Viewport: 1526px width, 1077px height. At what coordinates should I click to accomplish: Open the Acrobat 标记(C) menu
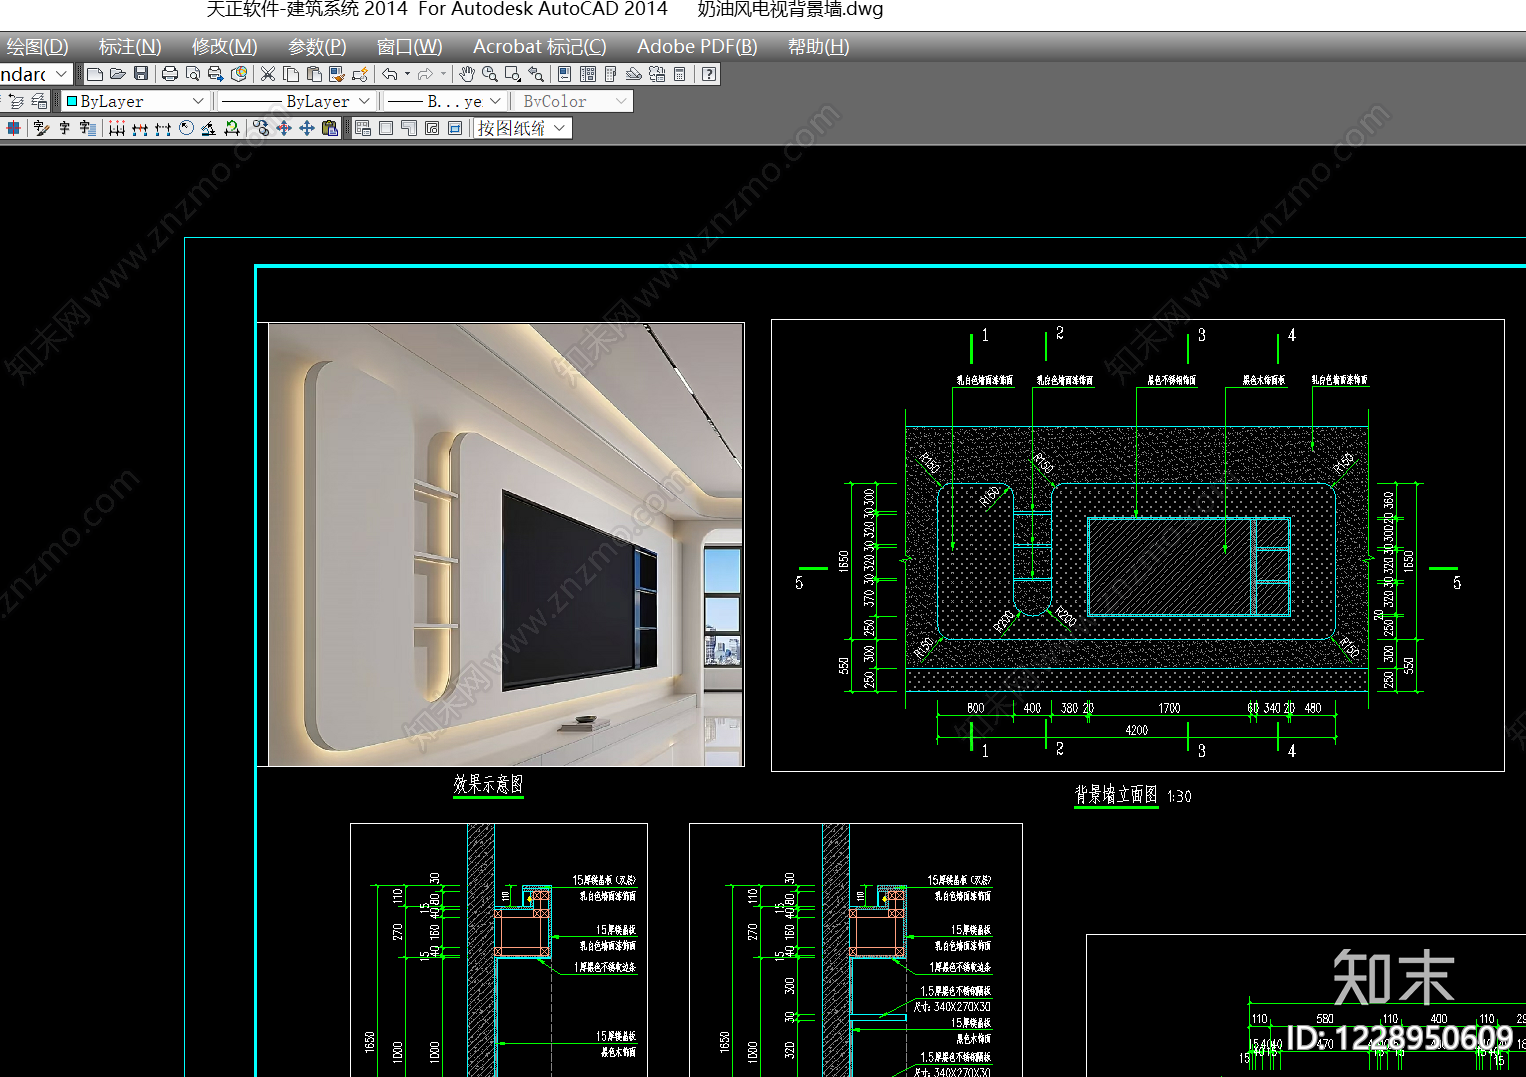click(540, 47)
